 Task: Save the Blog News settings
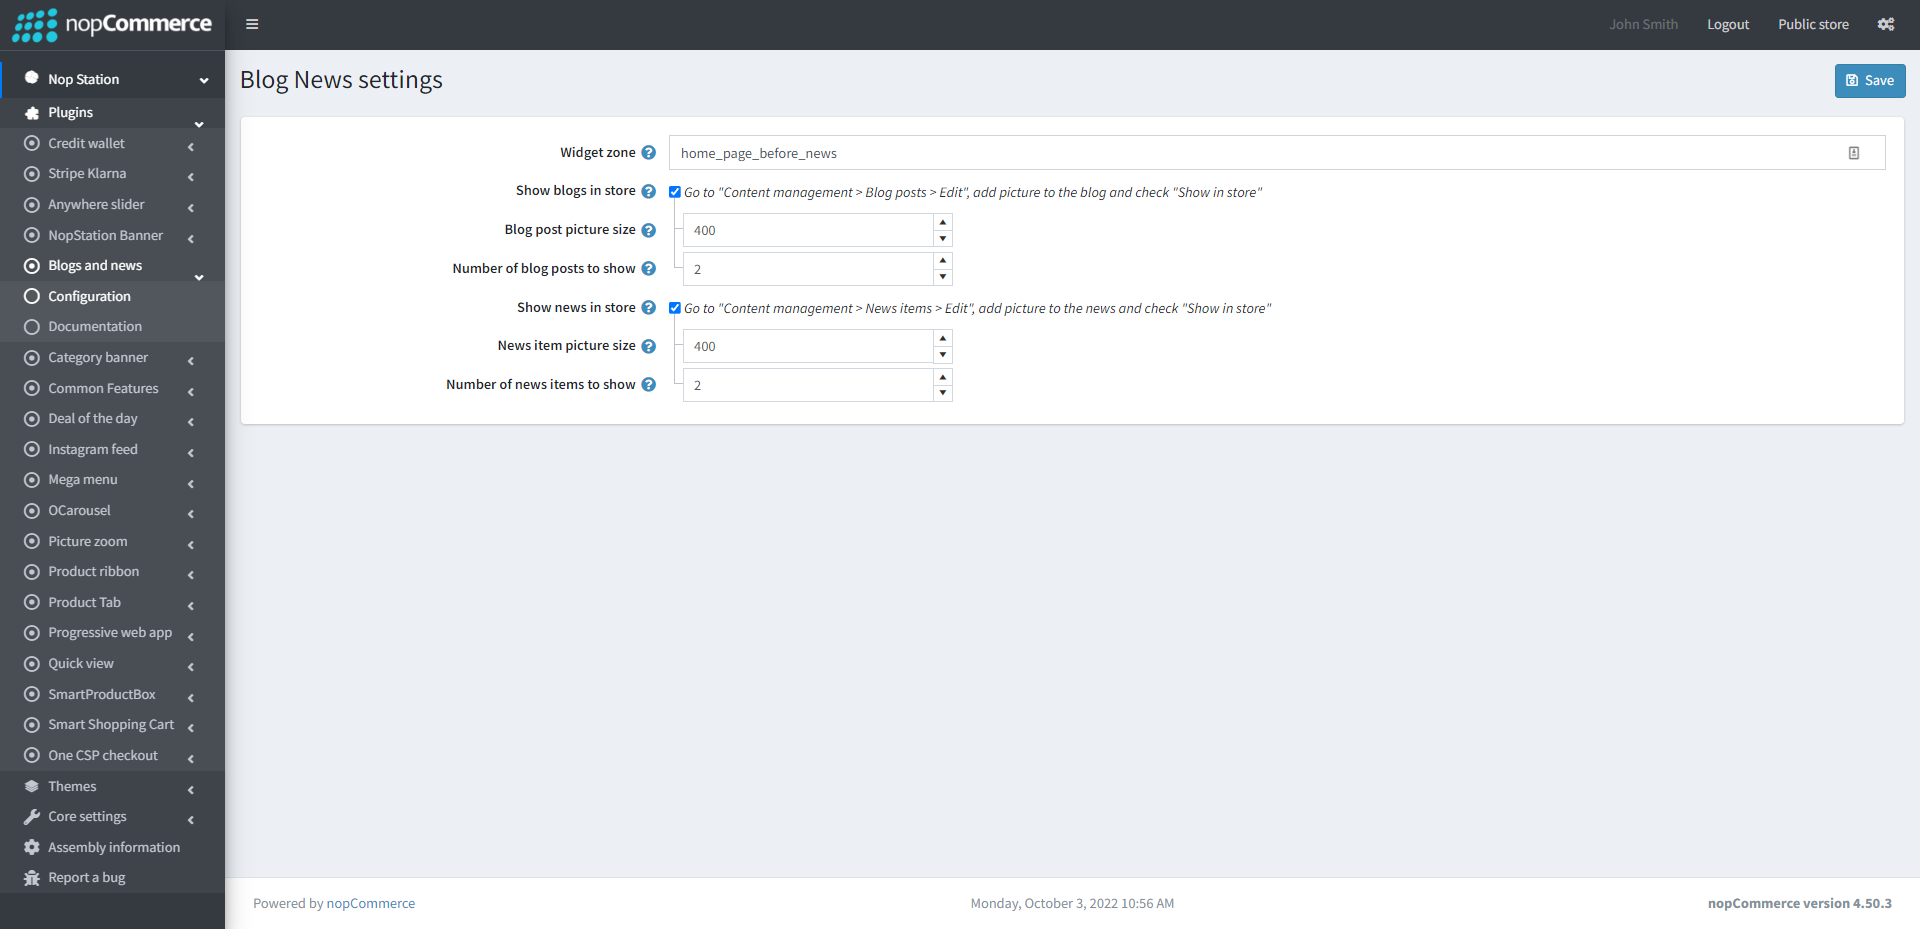(x=1870, y=81)
